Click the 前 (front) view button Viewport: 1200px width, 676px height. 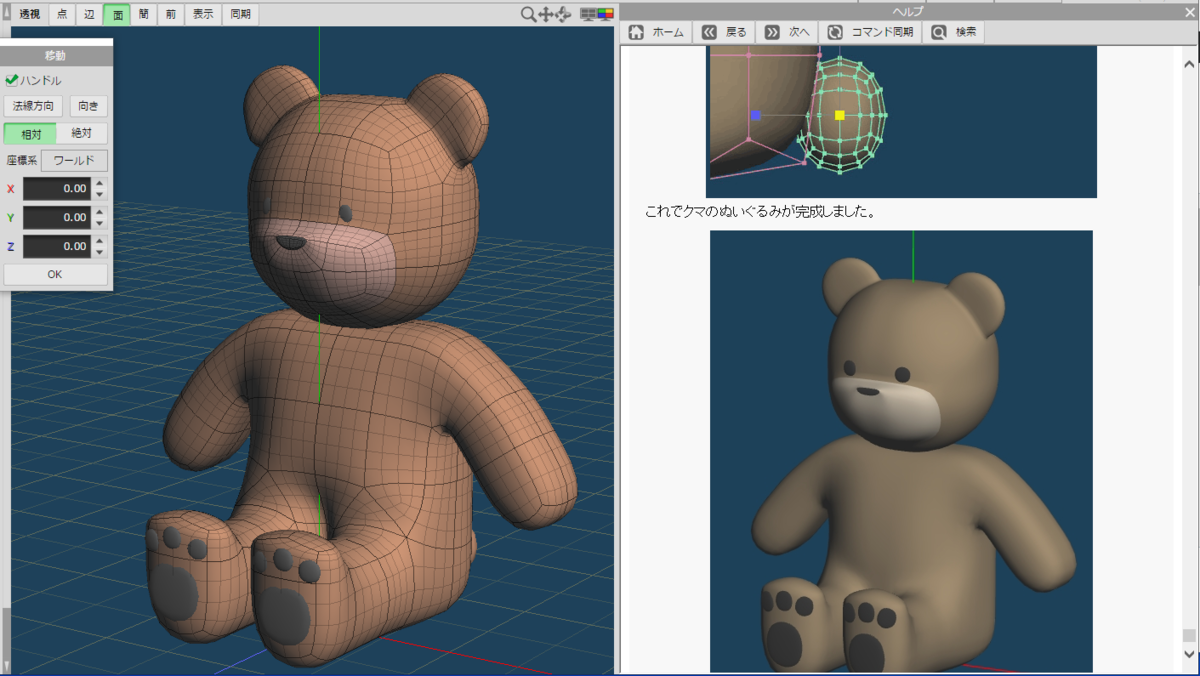point(171,14)
